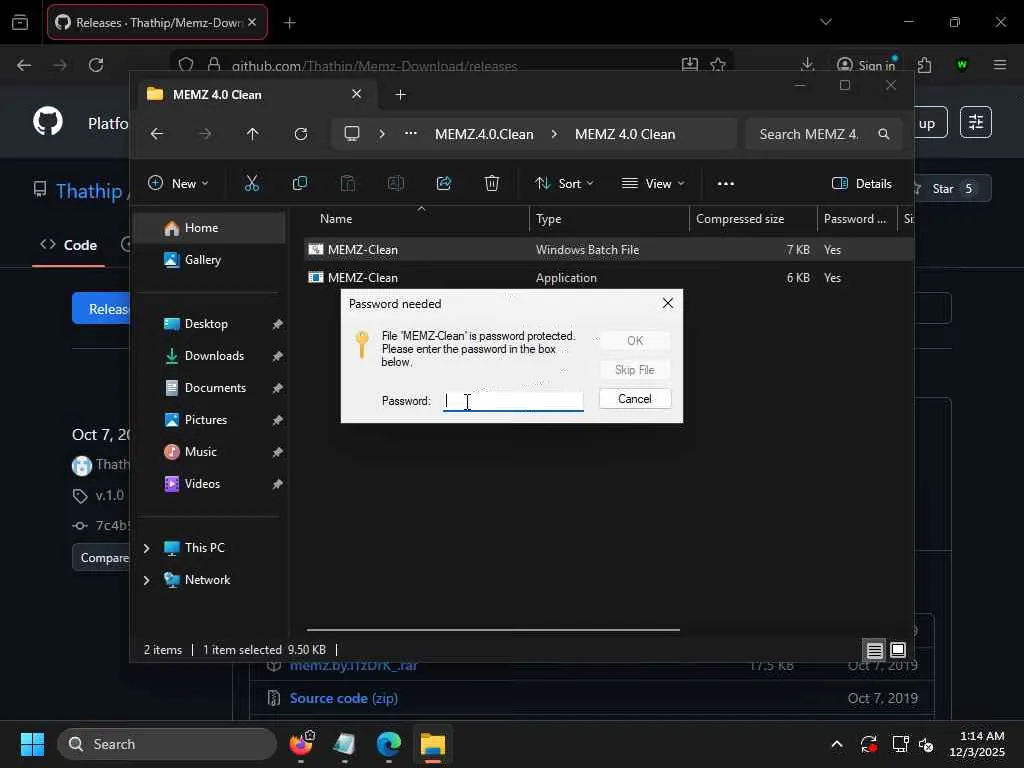
Task: Open Videos in the navigation pane
Action: [x=209, y=484]
